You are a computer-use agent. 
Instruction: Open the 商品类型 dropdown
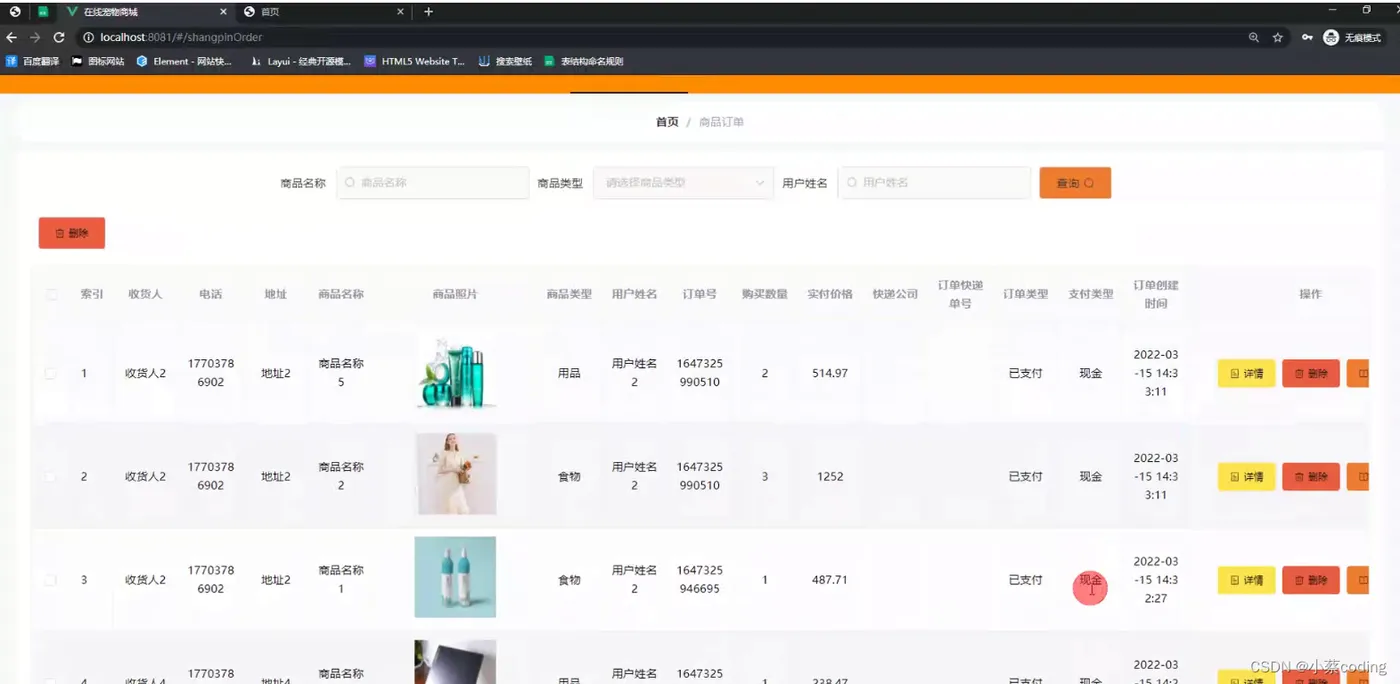pos(682,183)
